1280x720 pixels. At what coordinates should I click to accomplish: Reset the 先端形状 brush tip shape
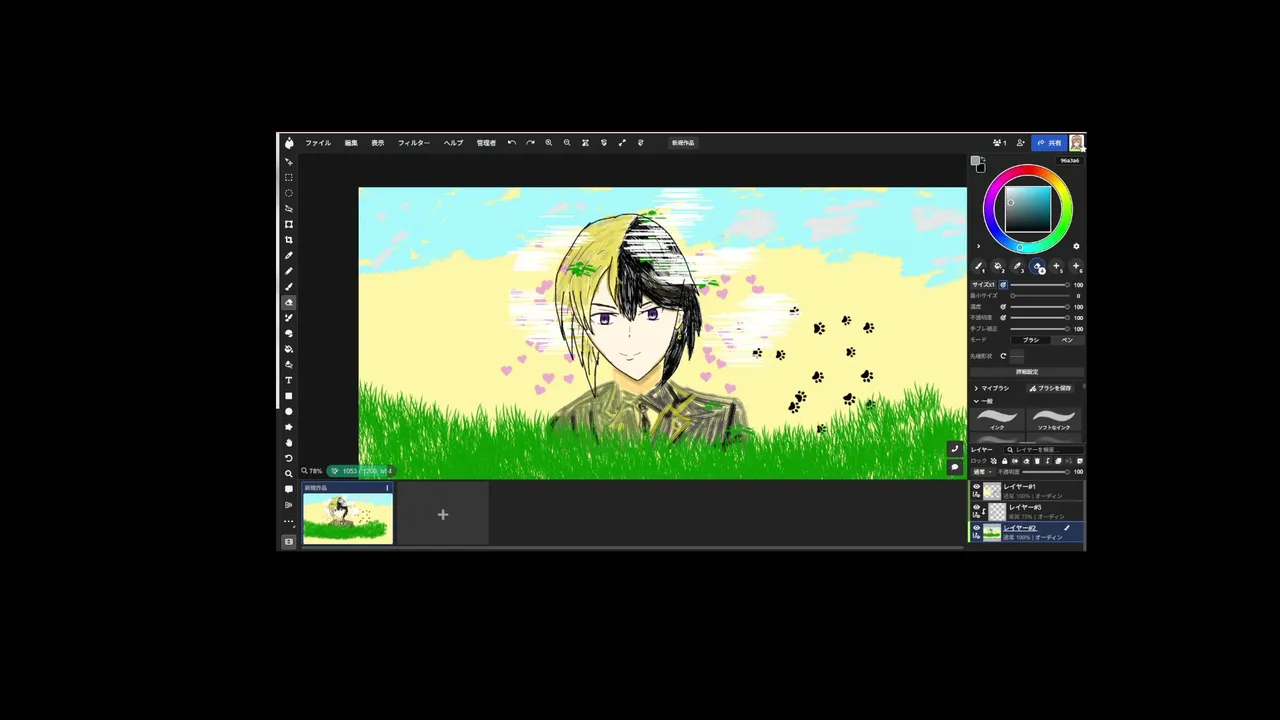pos(1003,355)
